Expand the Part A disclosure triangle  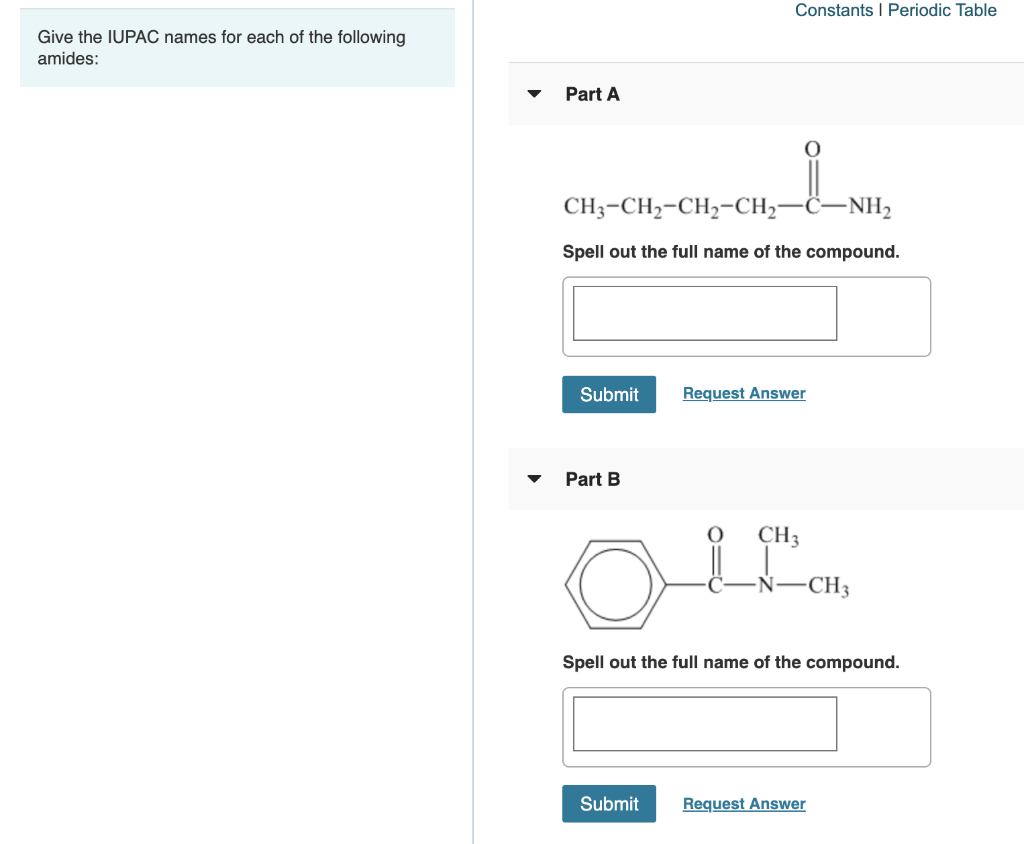tap(534, 94)
